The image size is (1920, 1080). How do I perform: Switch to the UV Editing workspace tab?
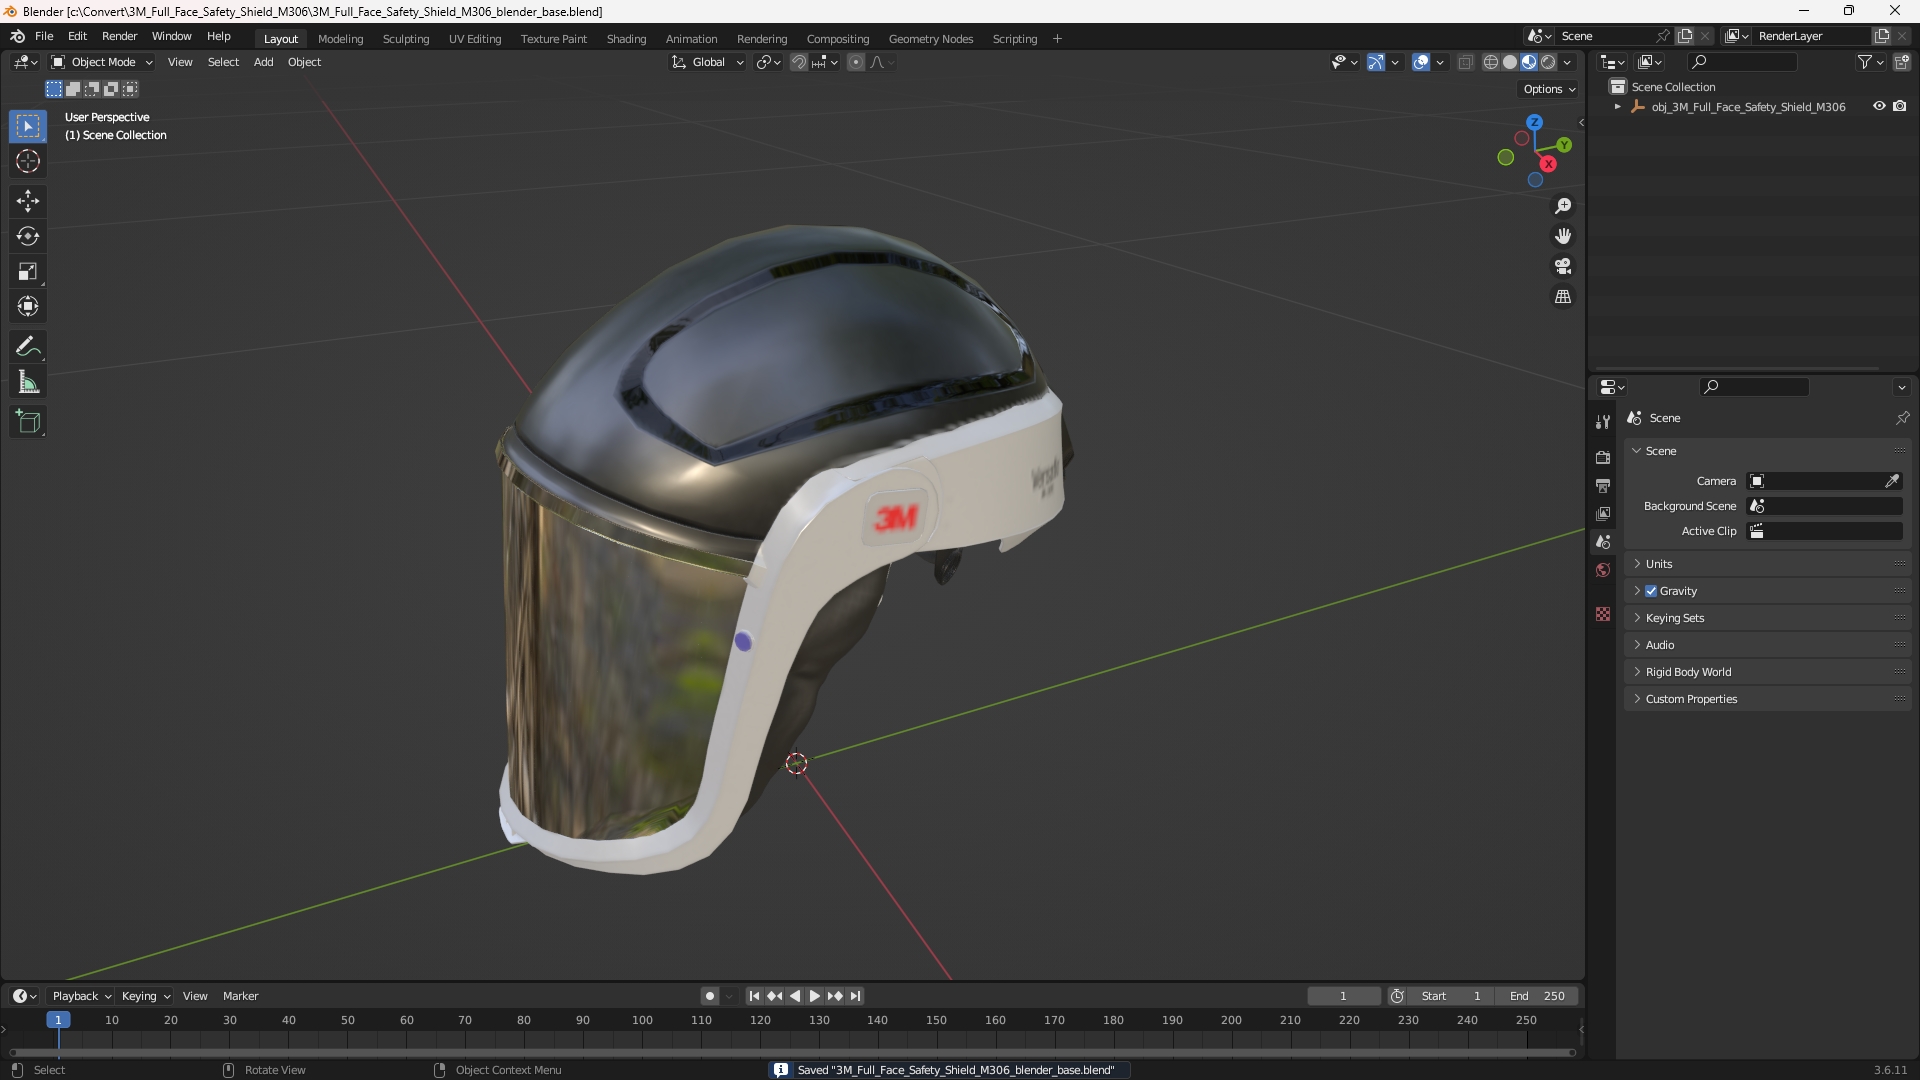coord(475,39)
